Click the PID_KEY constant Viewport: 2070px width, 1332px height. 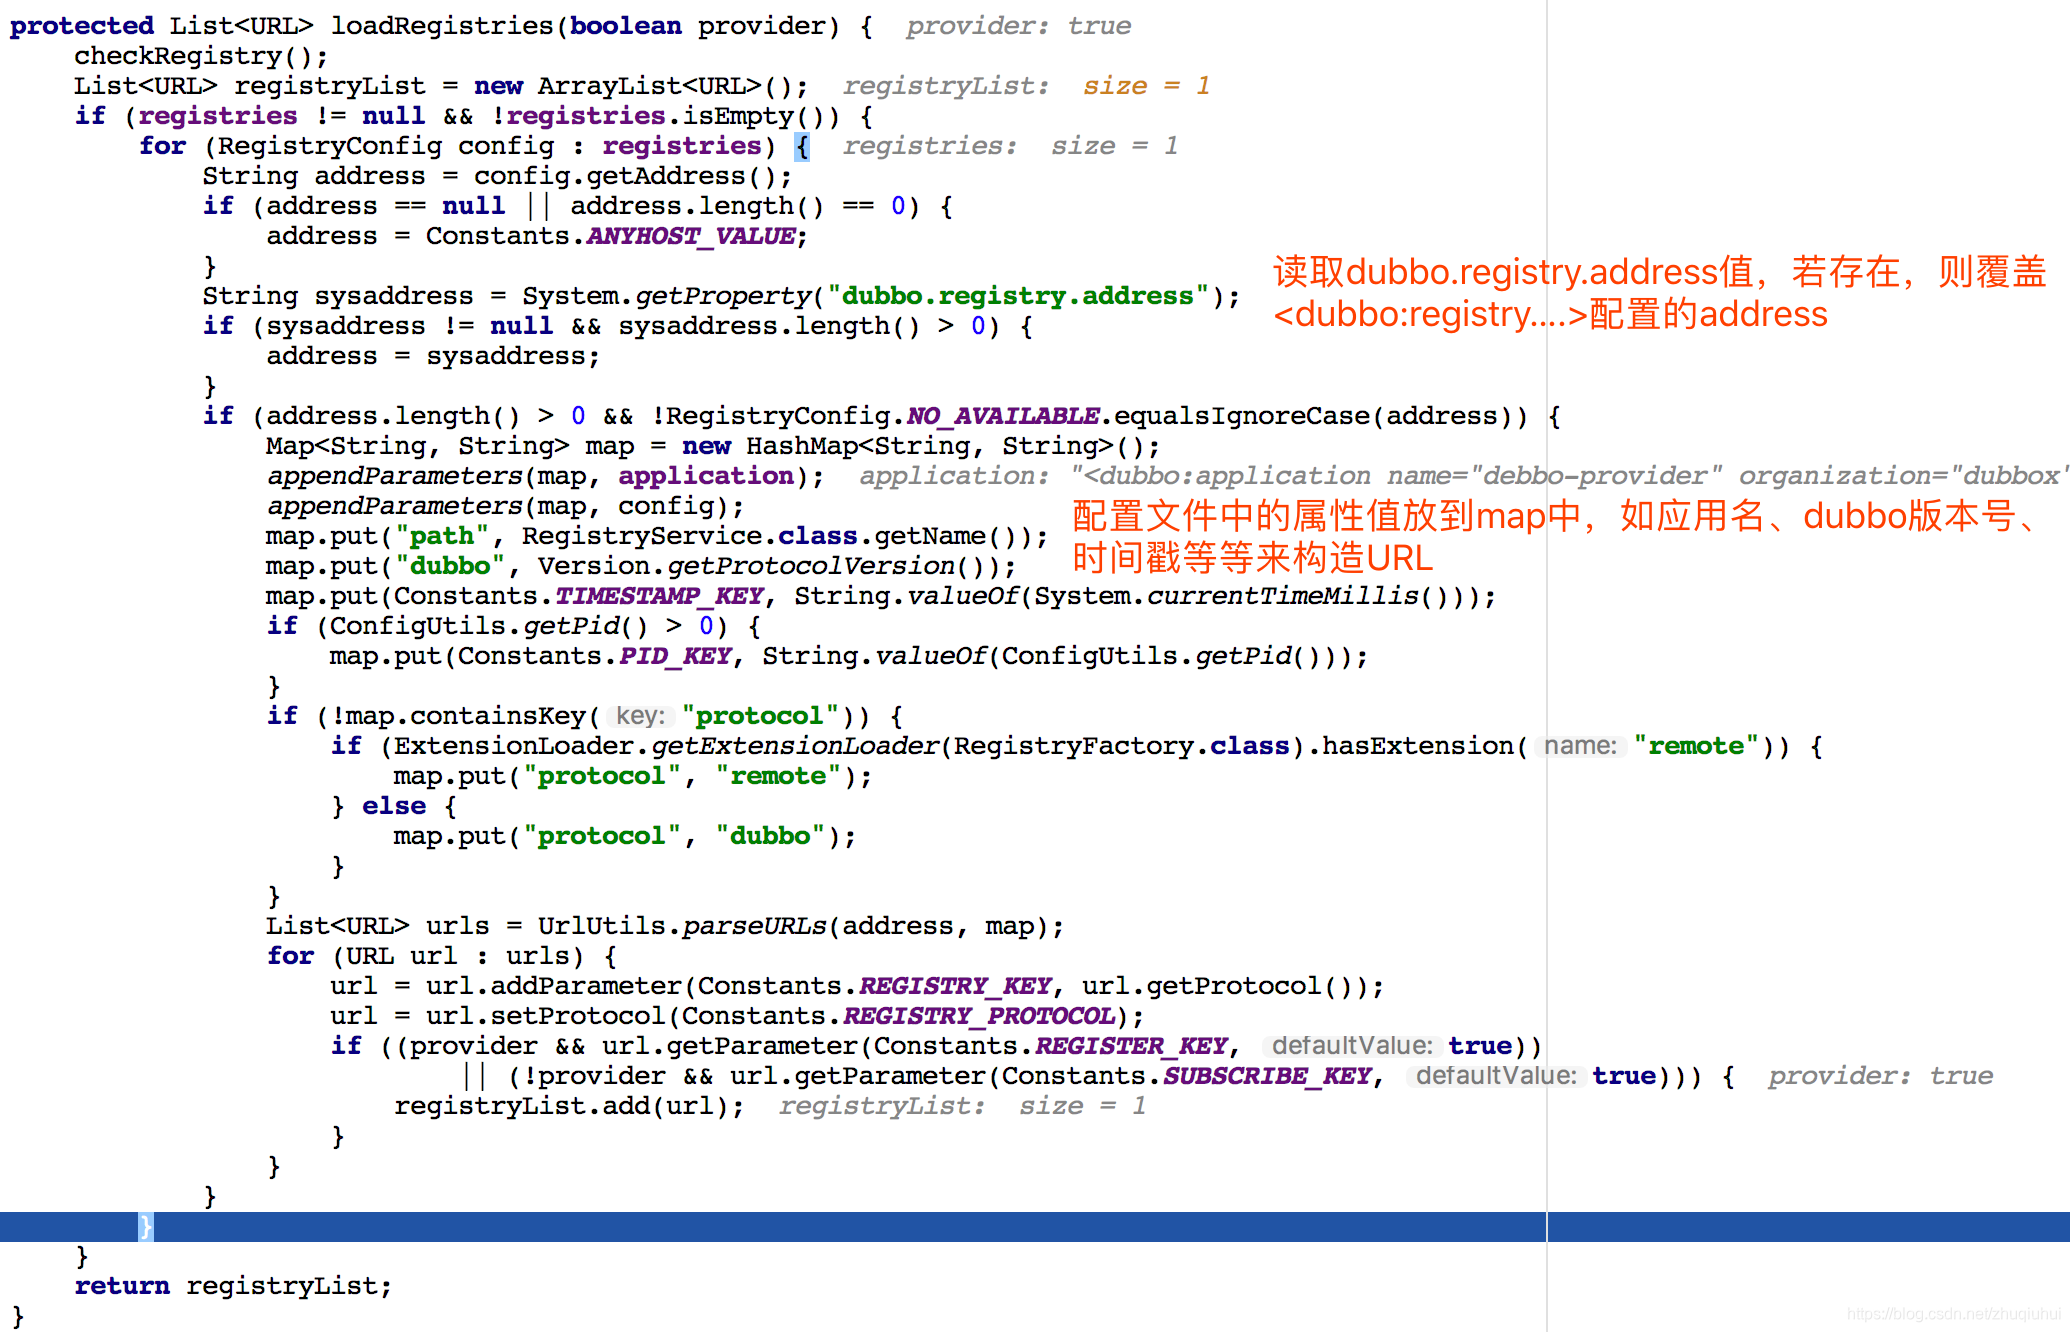[x=675, y=656]
